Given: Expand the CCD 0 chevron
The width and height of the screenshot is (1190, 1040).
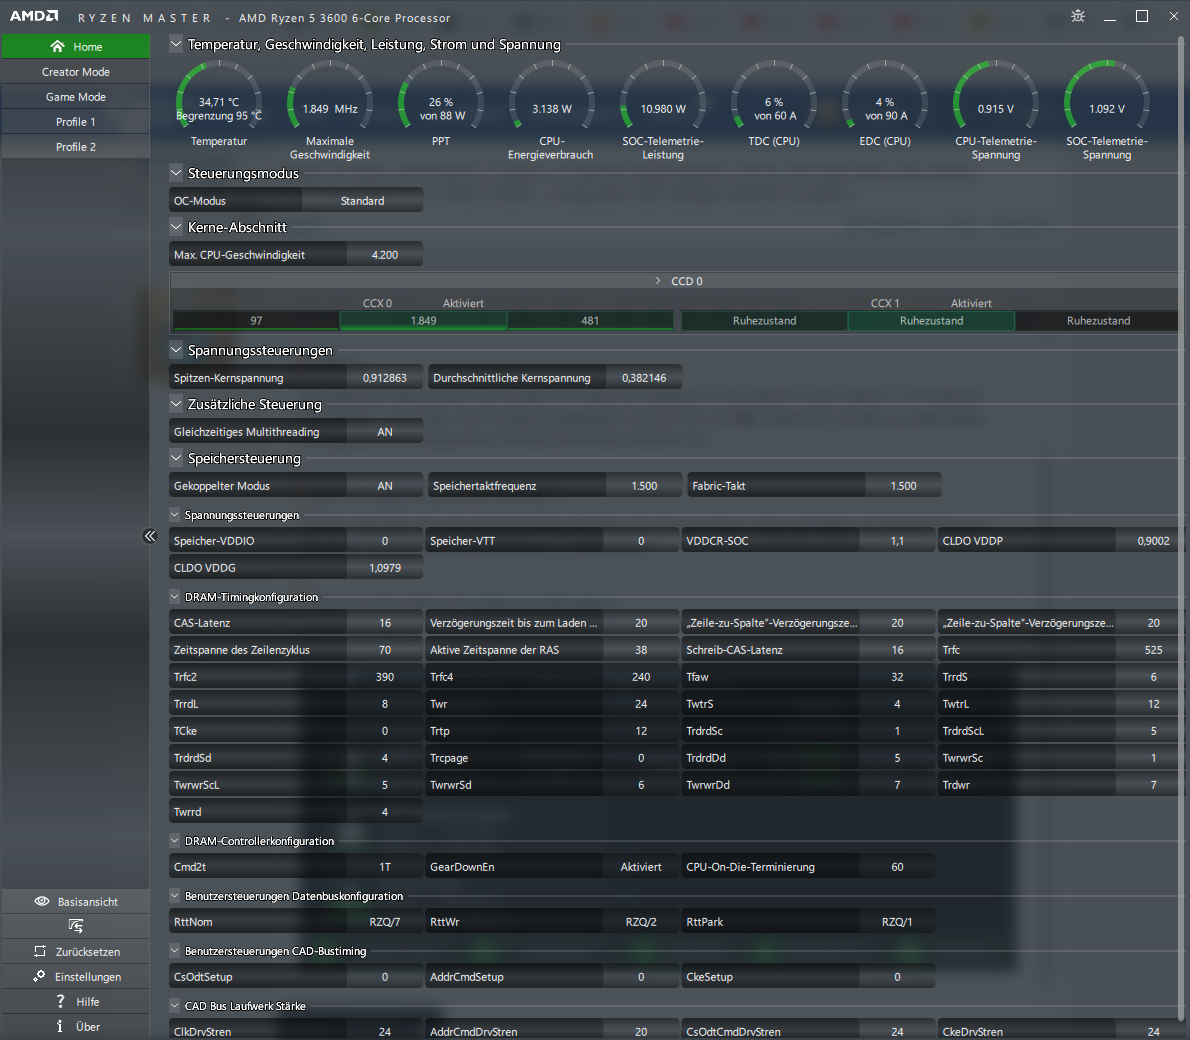Looking at the screenshot, I should pyautogui.click(x=658, y=281).
